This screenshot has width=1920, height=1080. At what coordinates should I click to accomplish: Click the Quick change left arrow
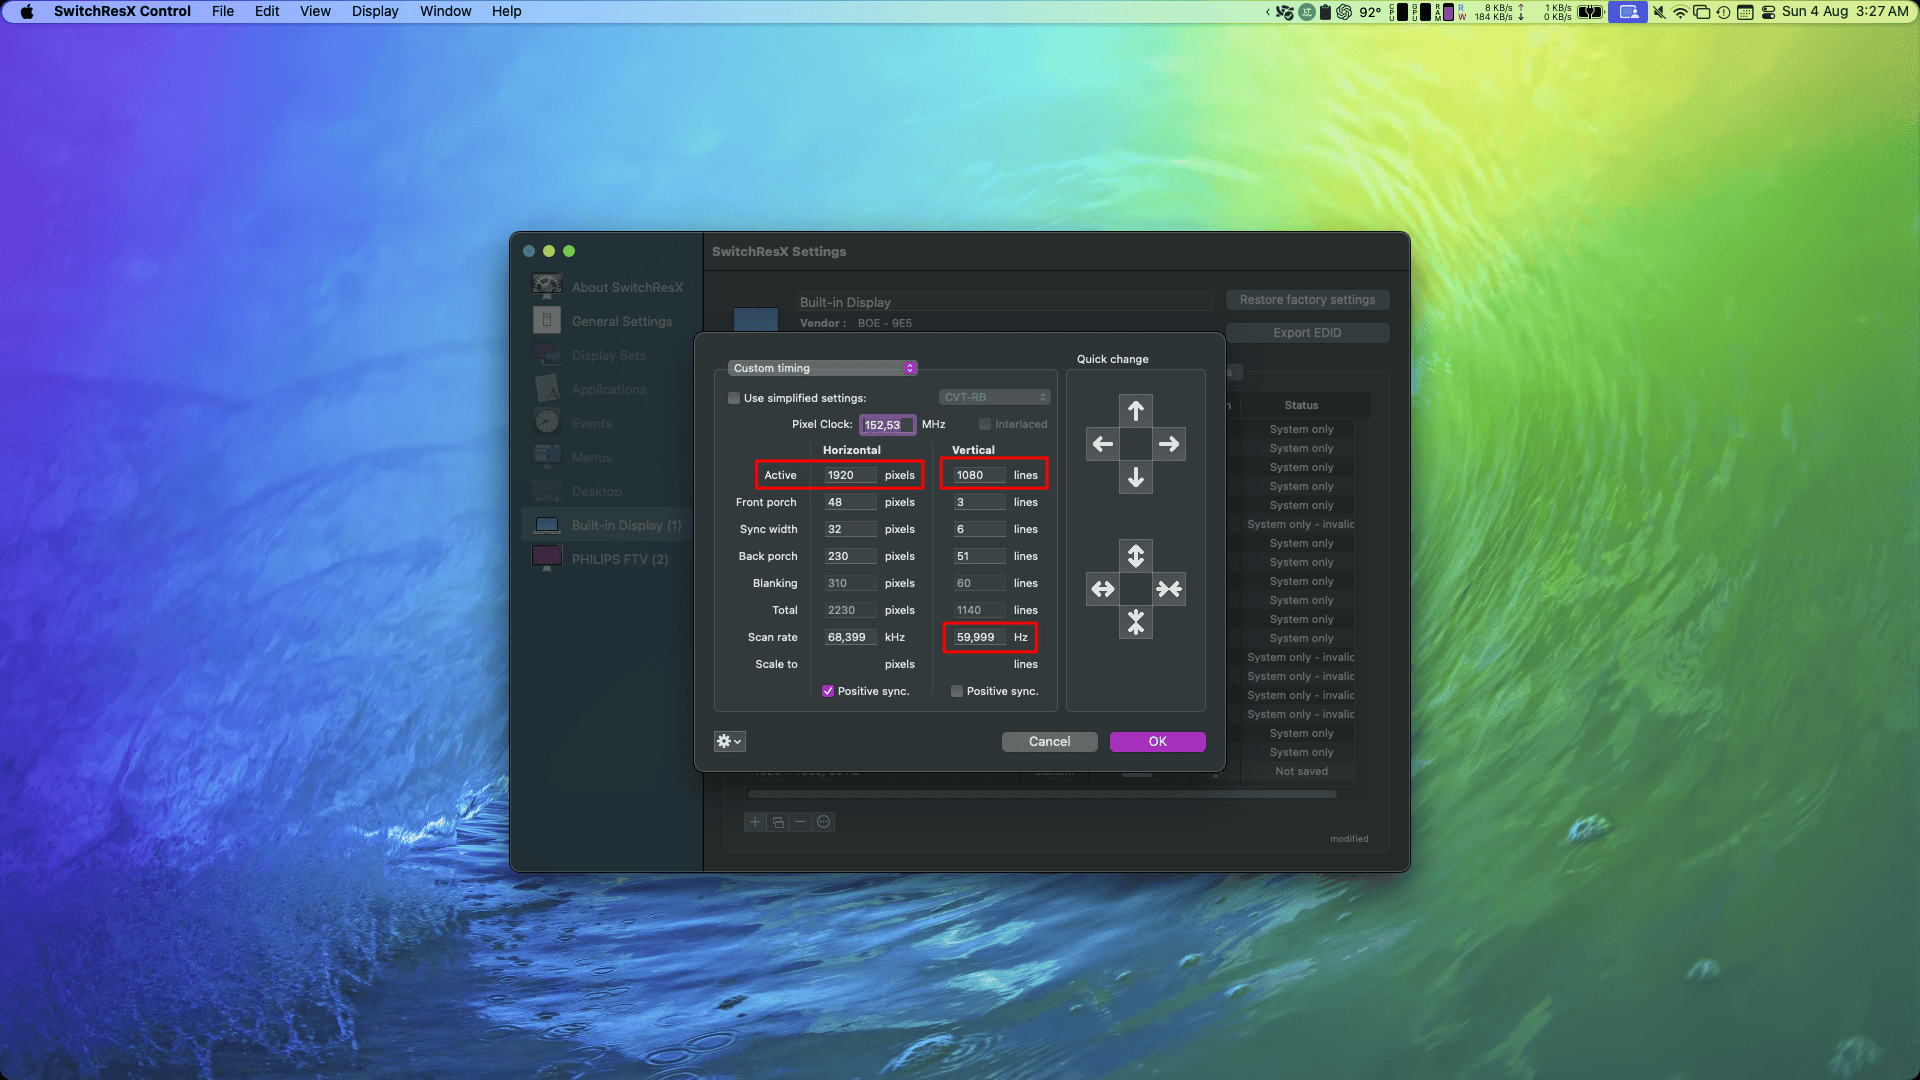pos(1103,444)
